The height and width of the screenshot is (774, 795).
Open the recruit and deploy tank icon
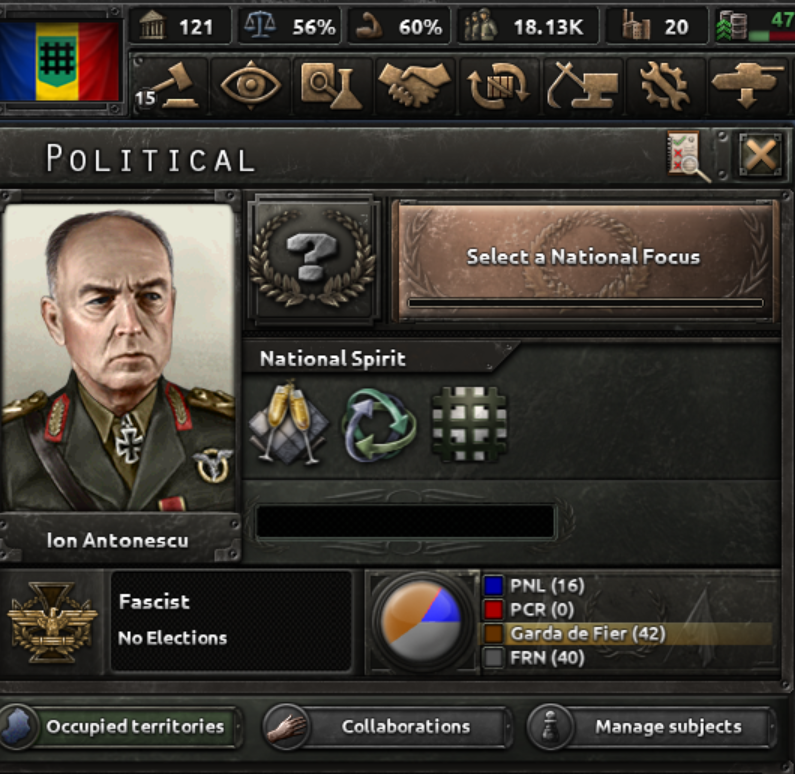click(748, 85)
